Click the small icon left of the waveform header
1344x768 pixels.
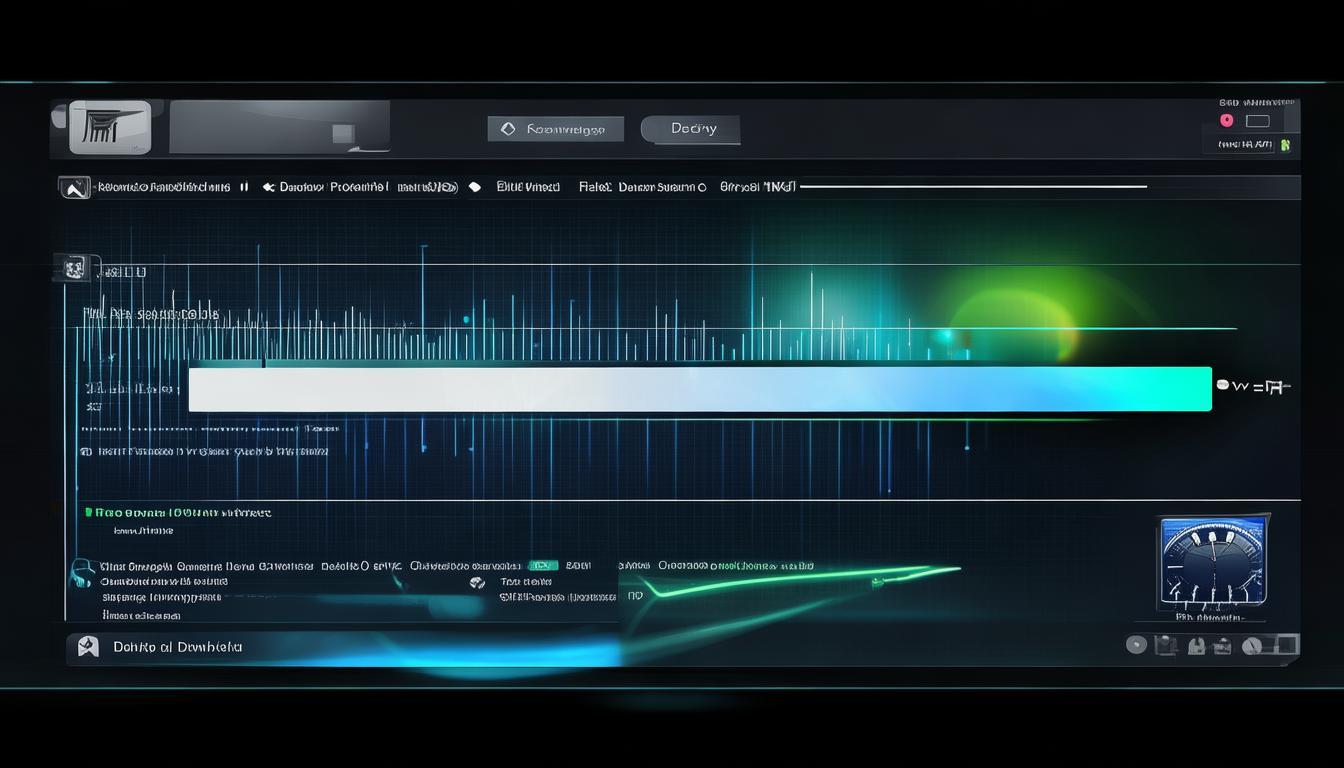click(74, 268)
